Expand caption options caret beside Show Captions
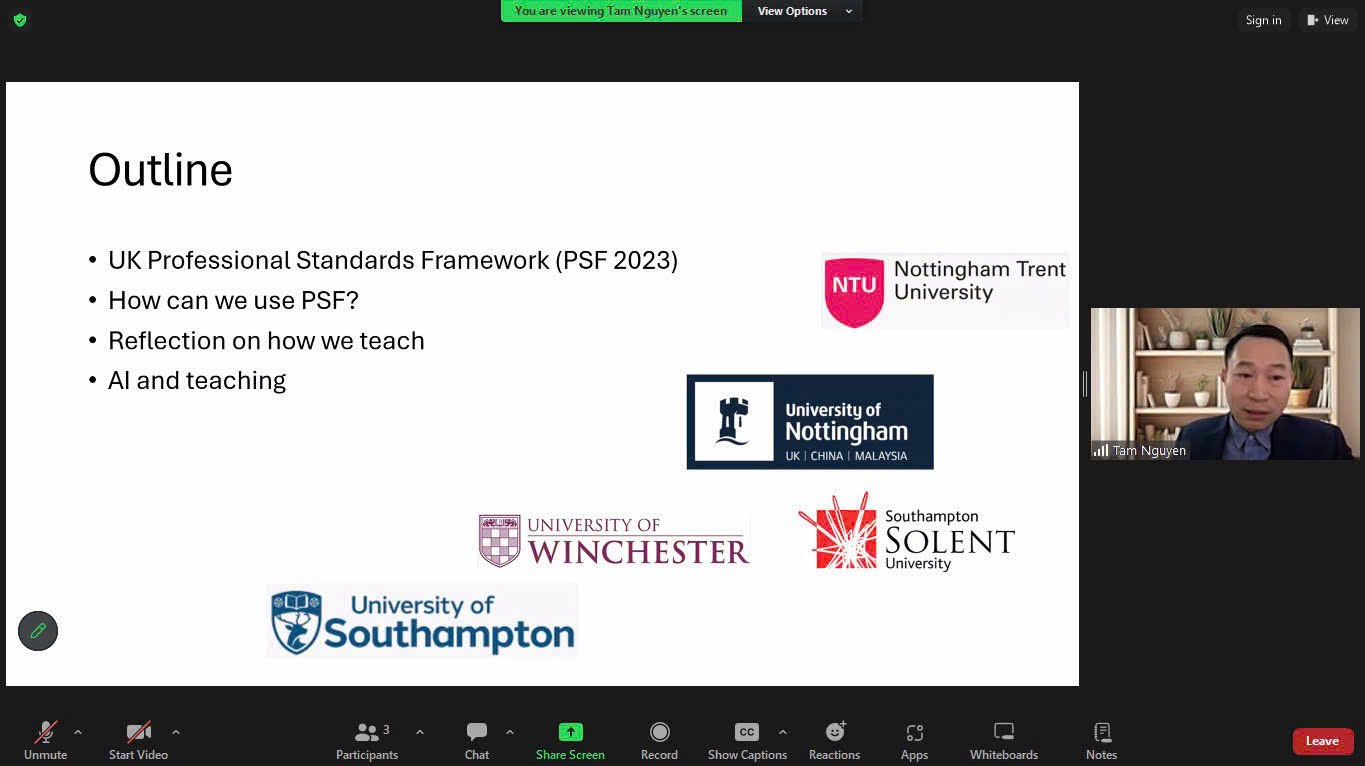Viewport: 1365px width, 766px height. pyautogui.click(x=783, y=732)
